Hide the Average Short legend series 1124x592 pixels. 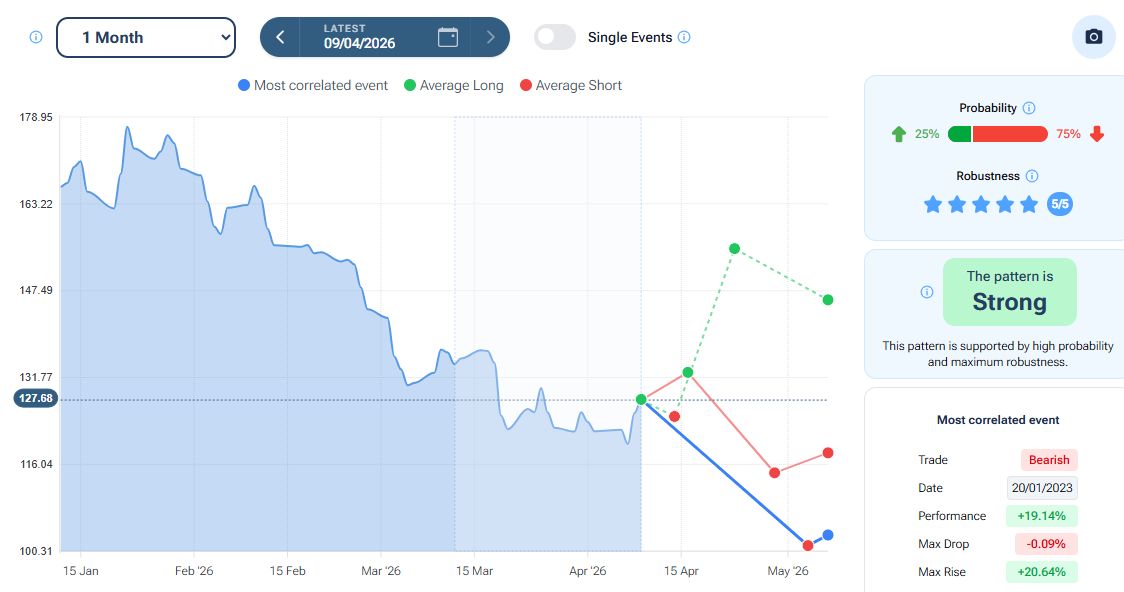coord(571,86)
